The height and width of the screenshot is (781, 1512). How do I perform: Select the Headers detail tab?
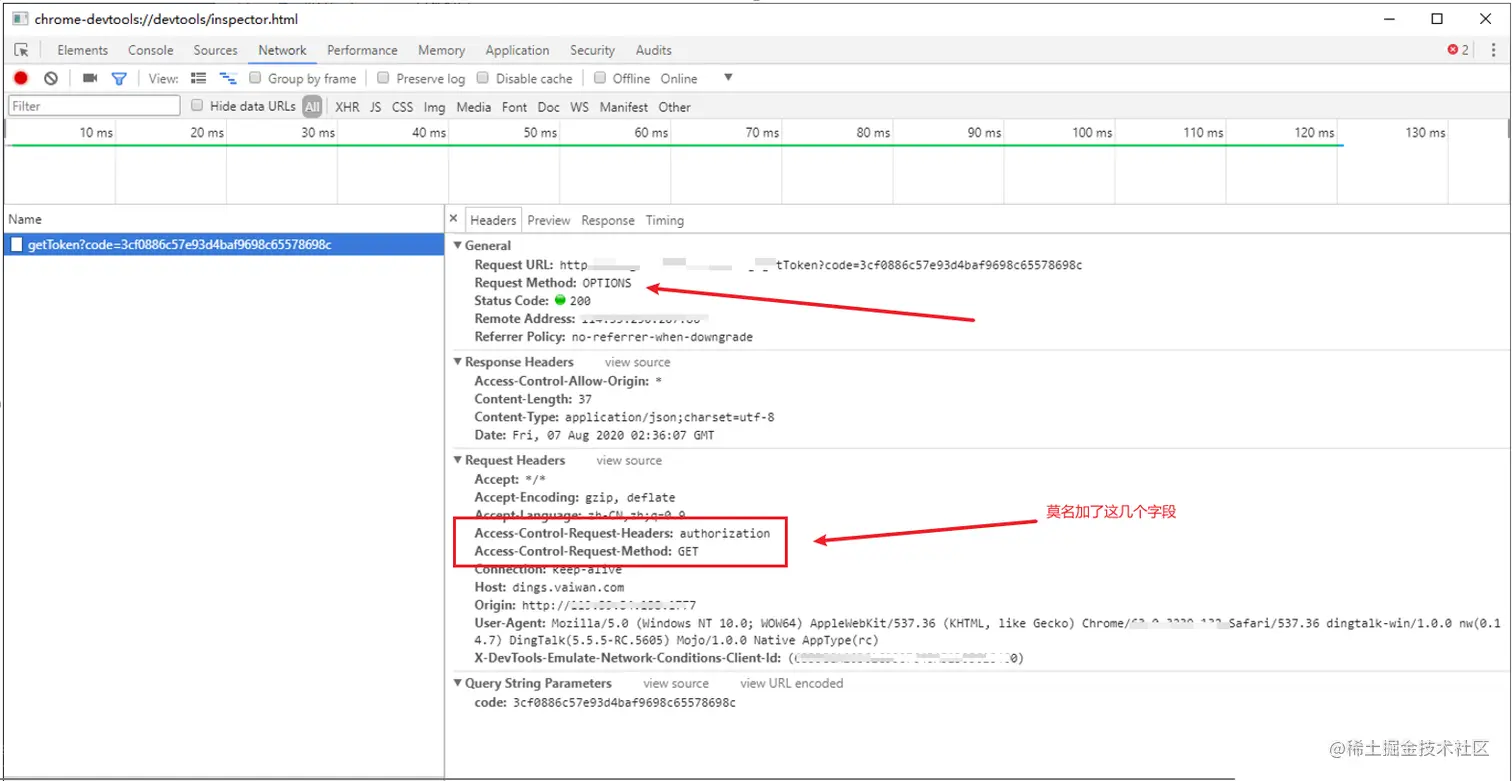coord(493,220)
